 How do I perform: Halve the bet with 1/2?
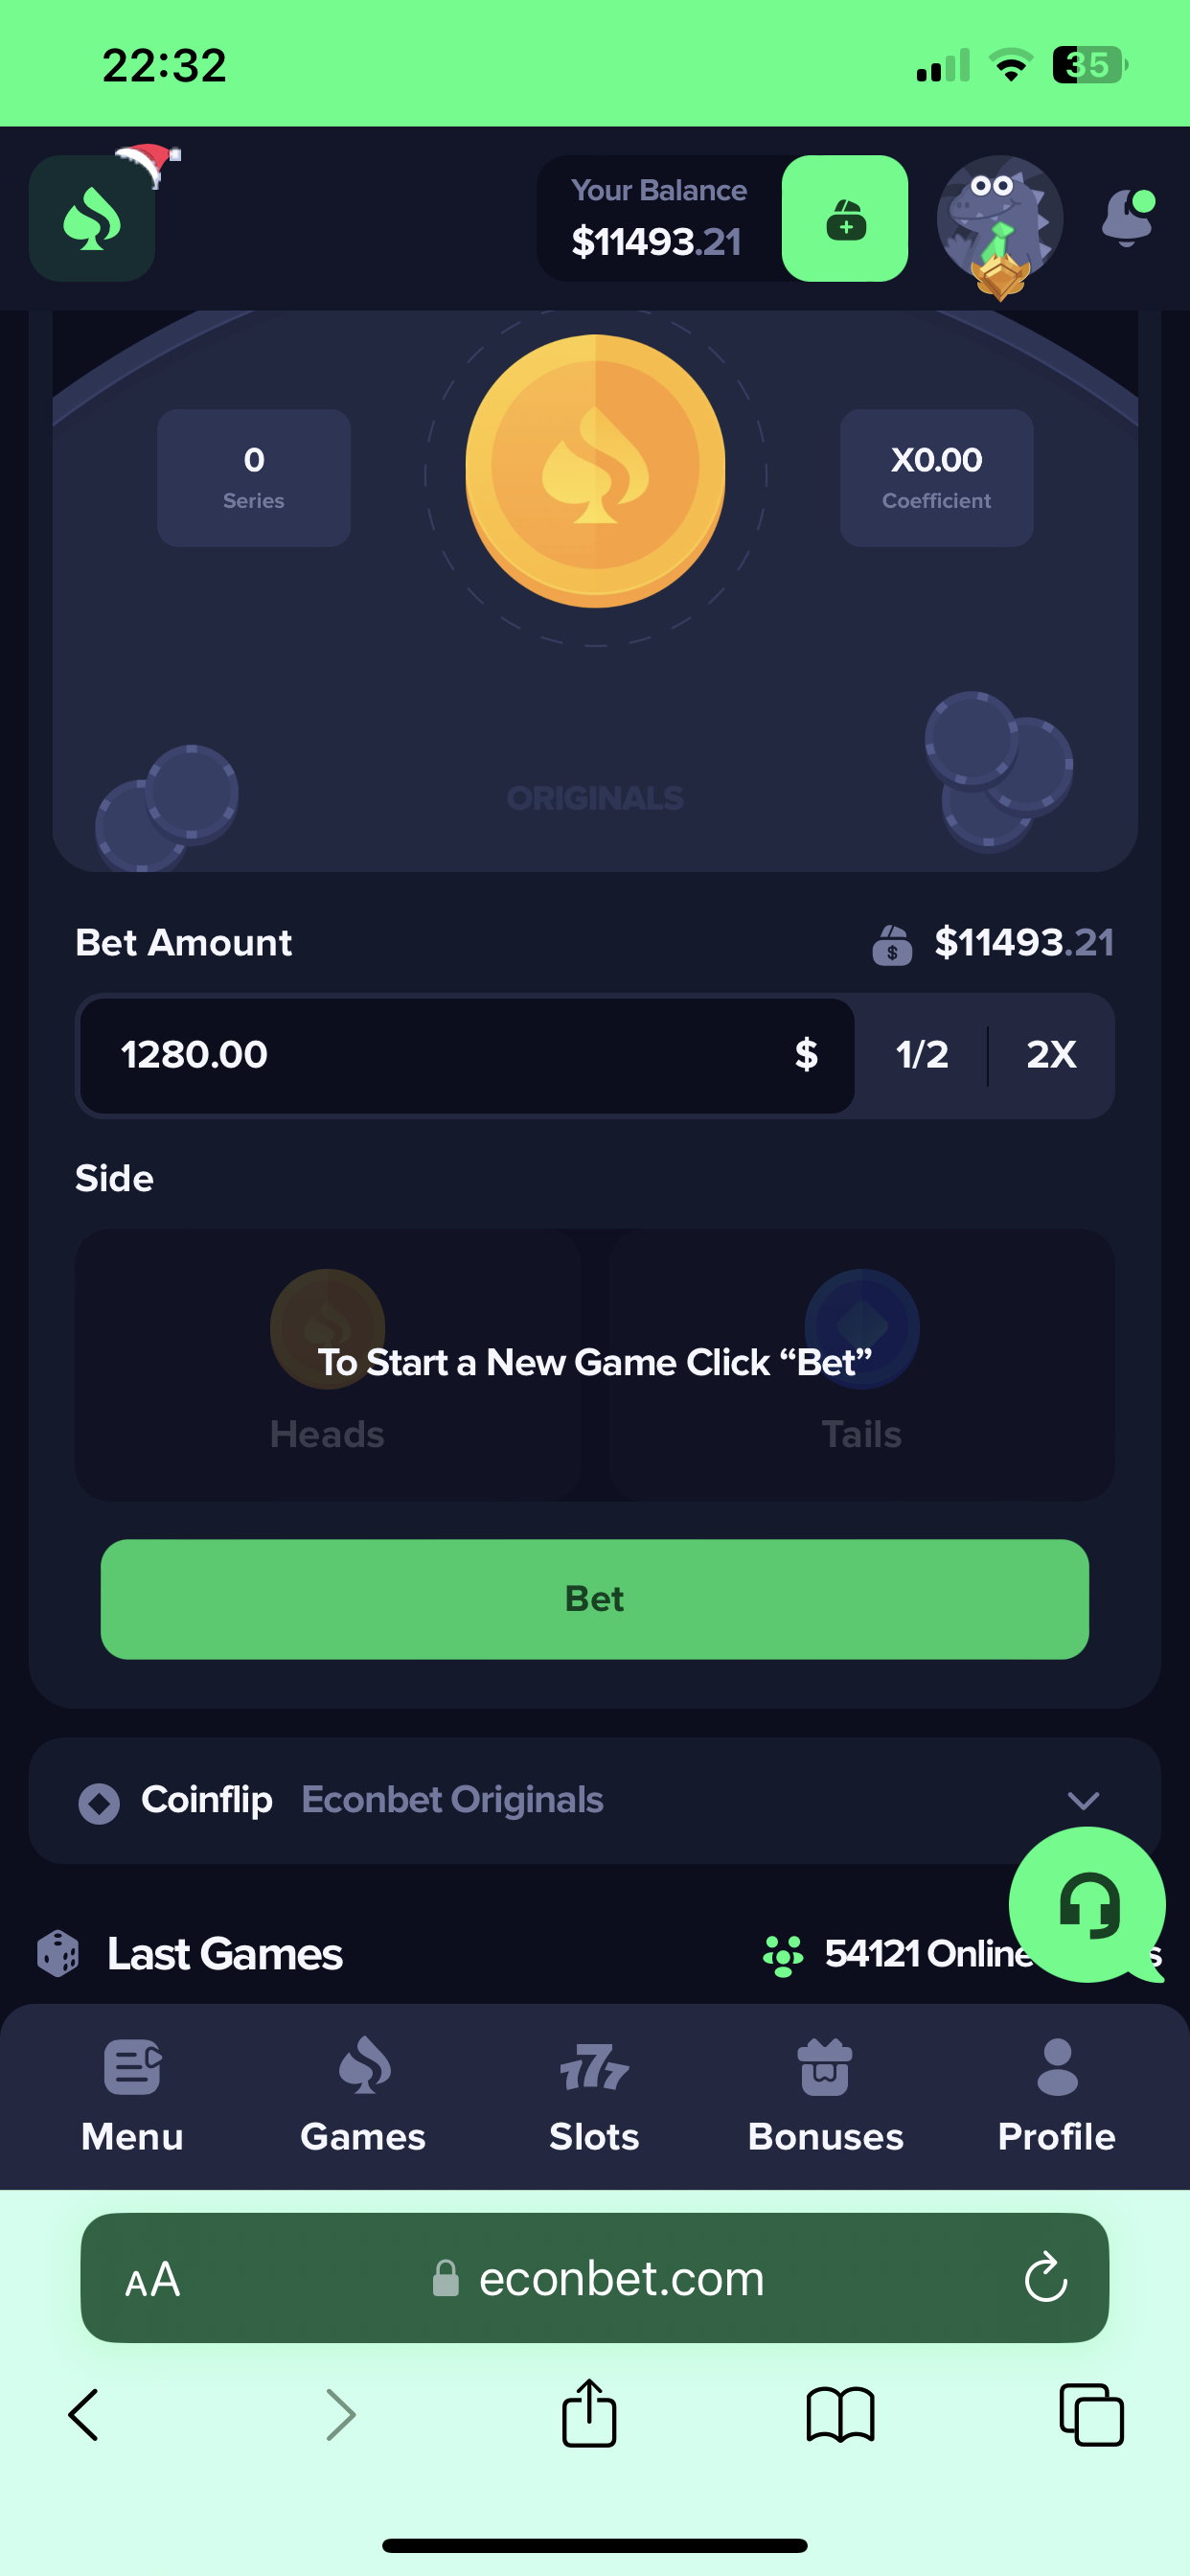[x=922, y=1055]
